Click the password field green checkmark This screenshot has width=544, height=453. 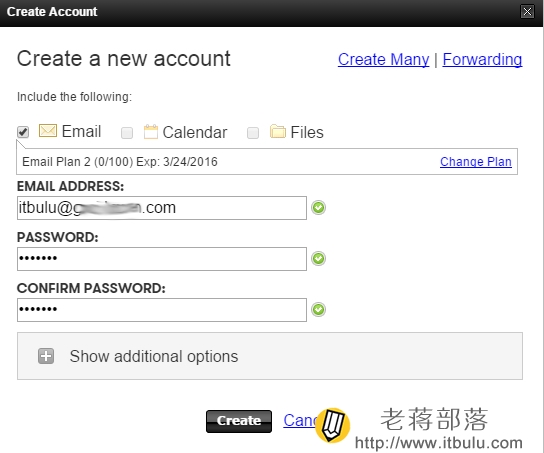(x=318, y=258)
